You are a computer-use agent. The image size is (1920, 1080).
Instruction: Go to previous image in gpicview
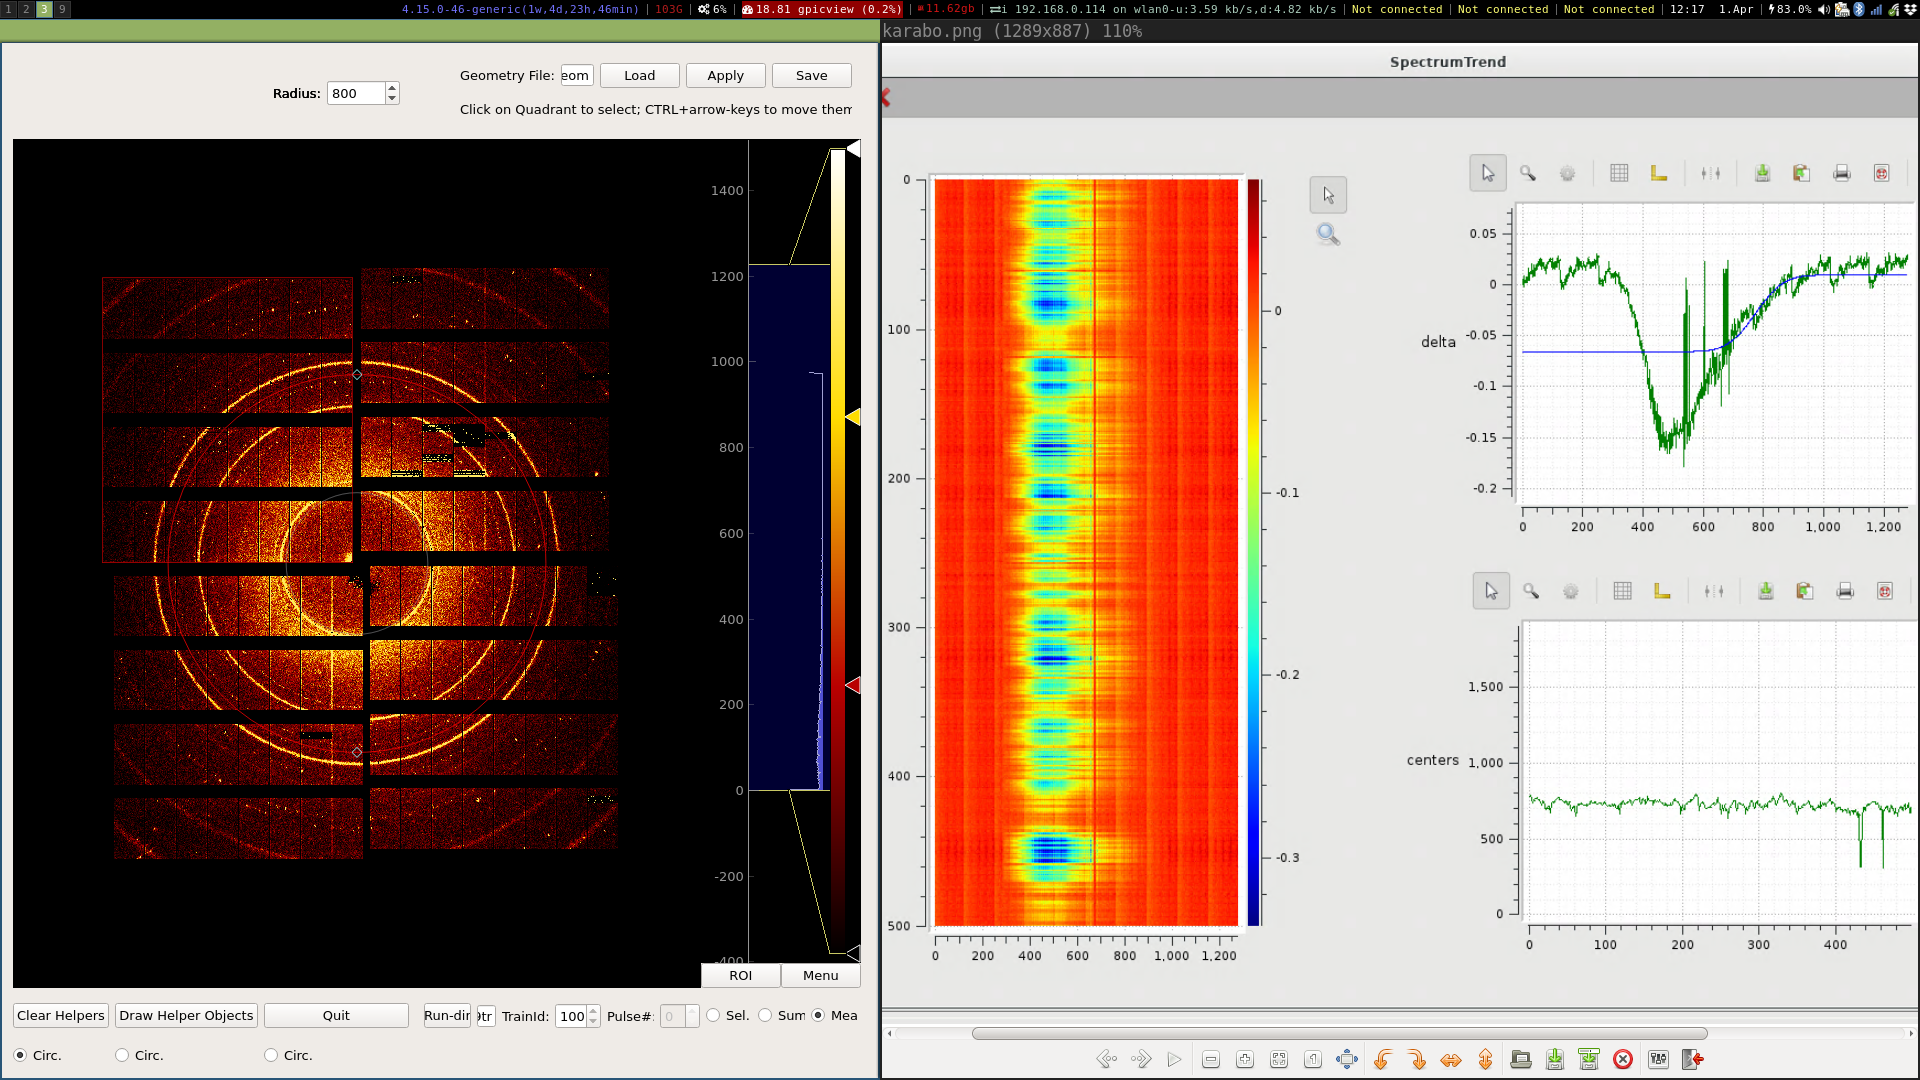point(1107,1059)
